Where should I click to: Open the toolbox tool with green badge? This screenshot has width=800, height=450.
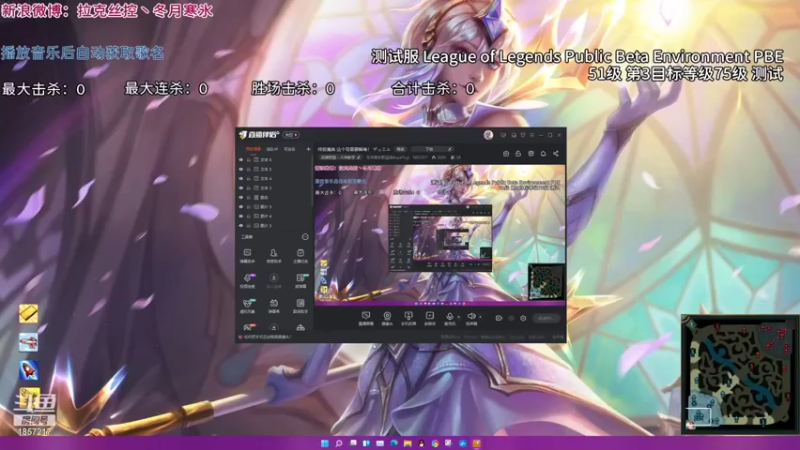301,280
